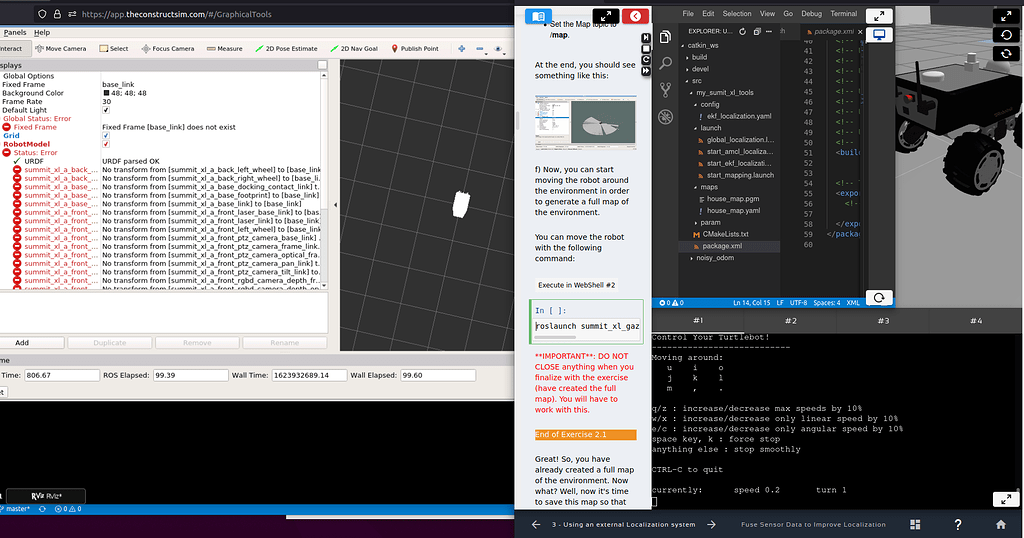Uncheck the Grid display checkbox
1024x538 pixels.
pyautogui.click(x=107, y=136)
